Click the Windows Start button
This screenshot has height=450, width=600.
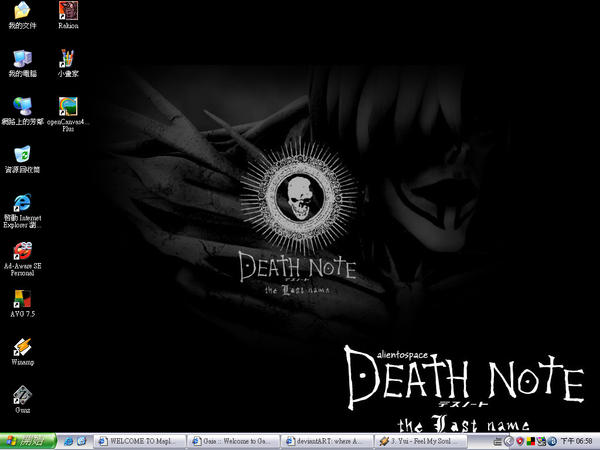pos(28,441)
